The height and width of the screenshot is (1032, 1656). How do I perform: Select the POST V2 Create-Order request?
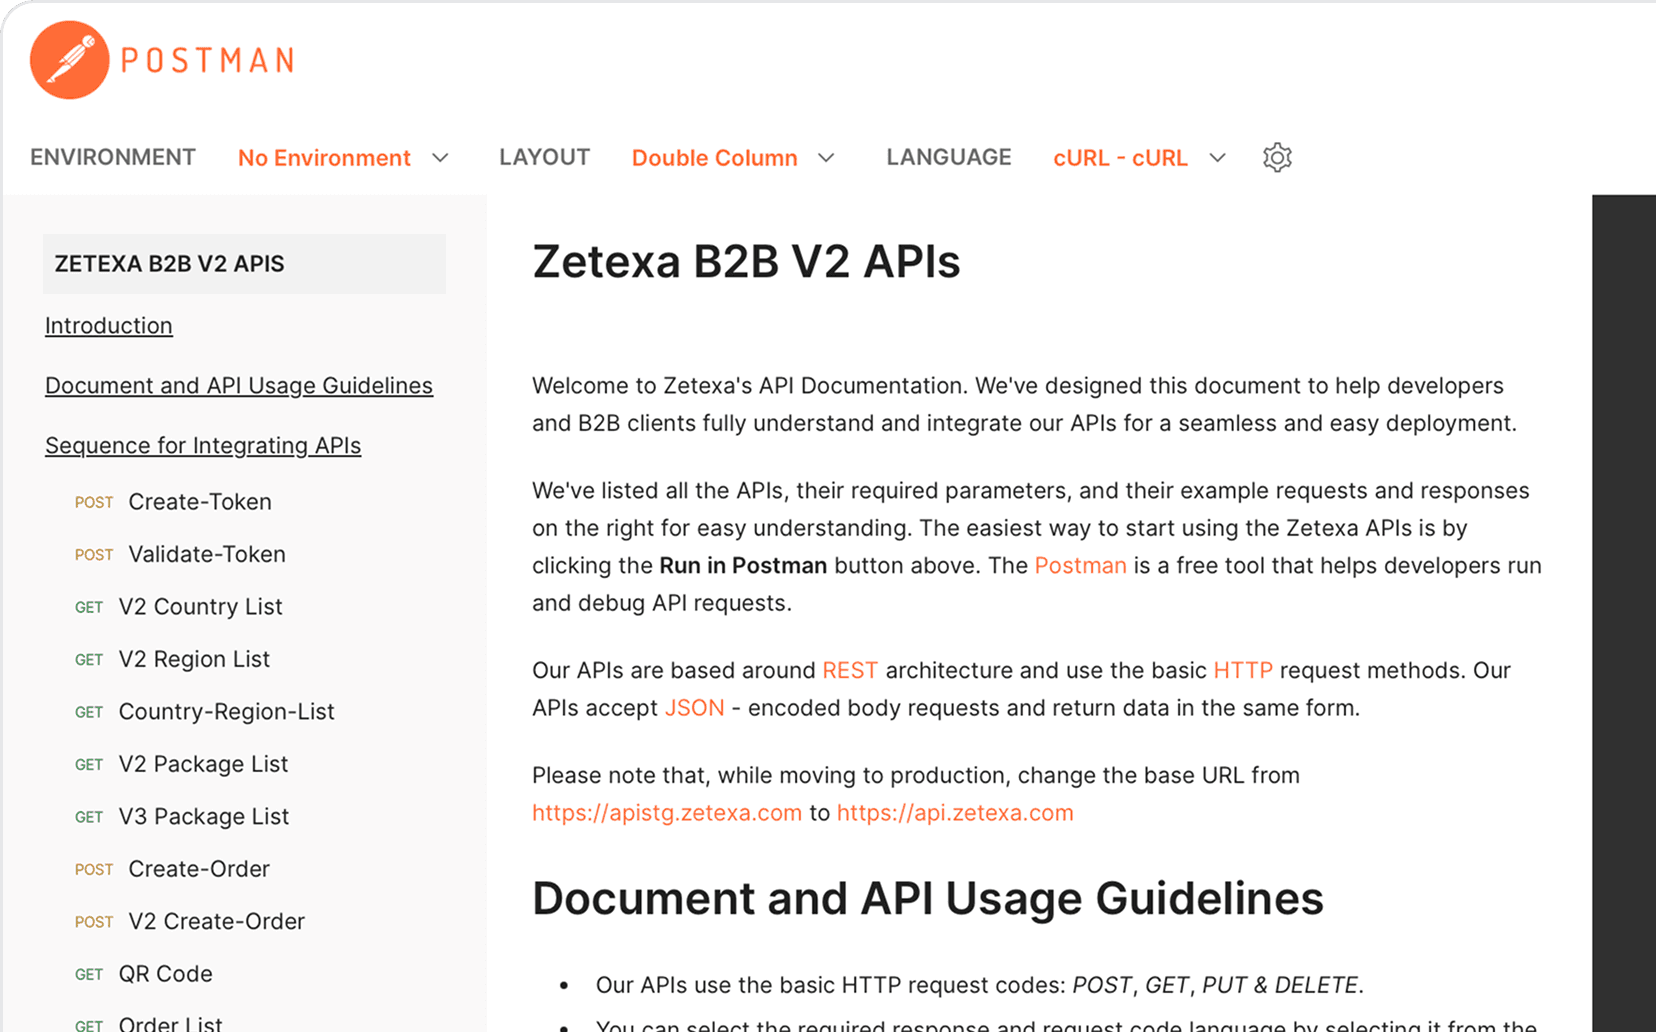(x=216, y=922)
